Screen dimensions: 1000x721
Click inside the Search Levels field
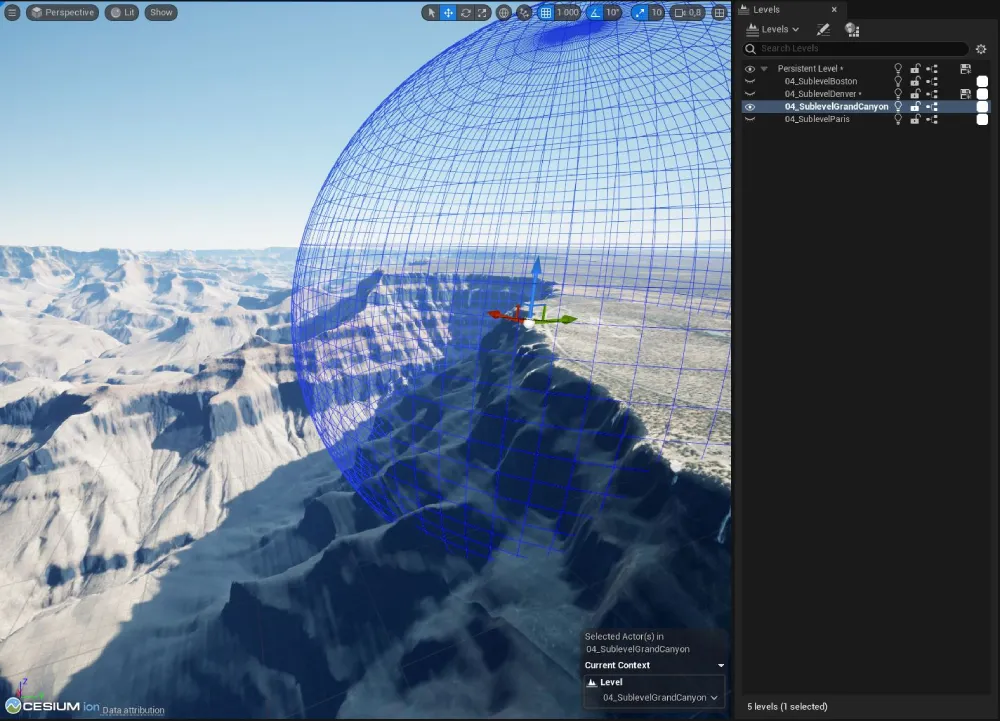tap(850, 47)
